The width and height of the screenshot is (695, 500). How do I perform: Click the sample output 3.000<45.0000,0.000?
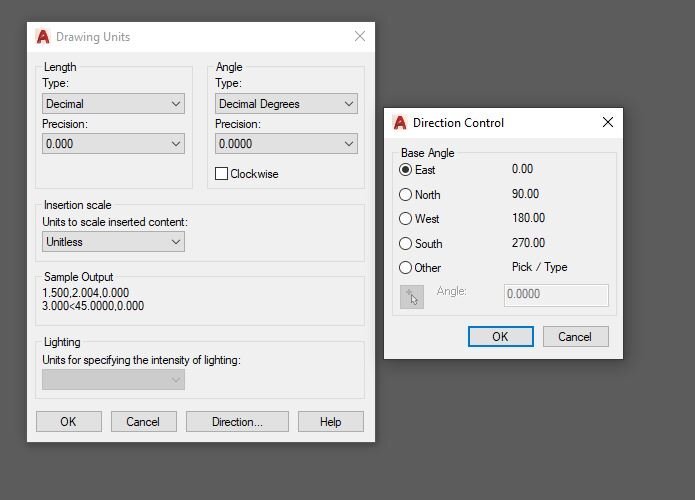pyautogui.click(x=93, y=306)
